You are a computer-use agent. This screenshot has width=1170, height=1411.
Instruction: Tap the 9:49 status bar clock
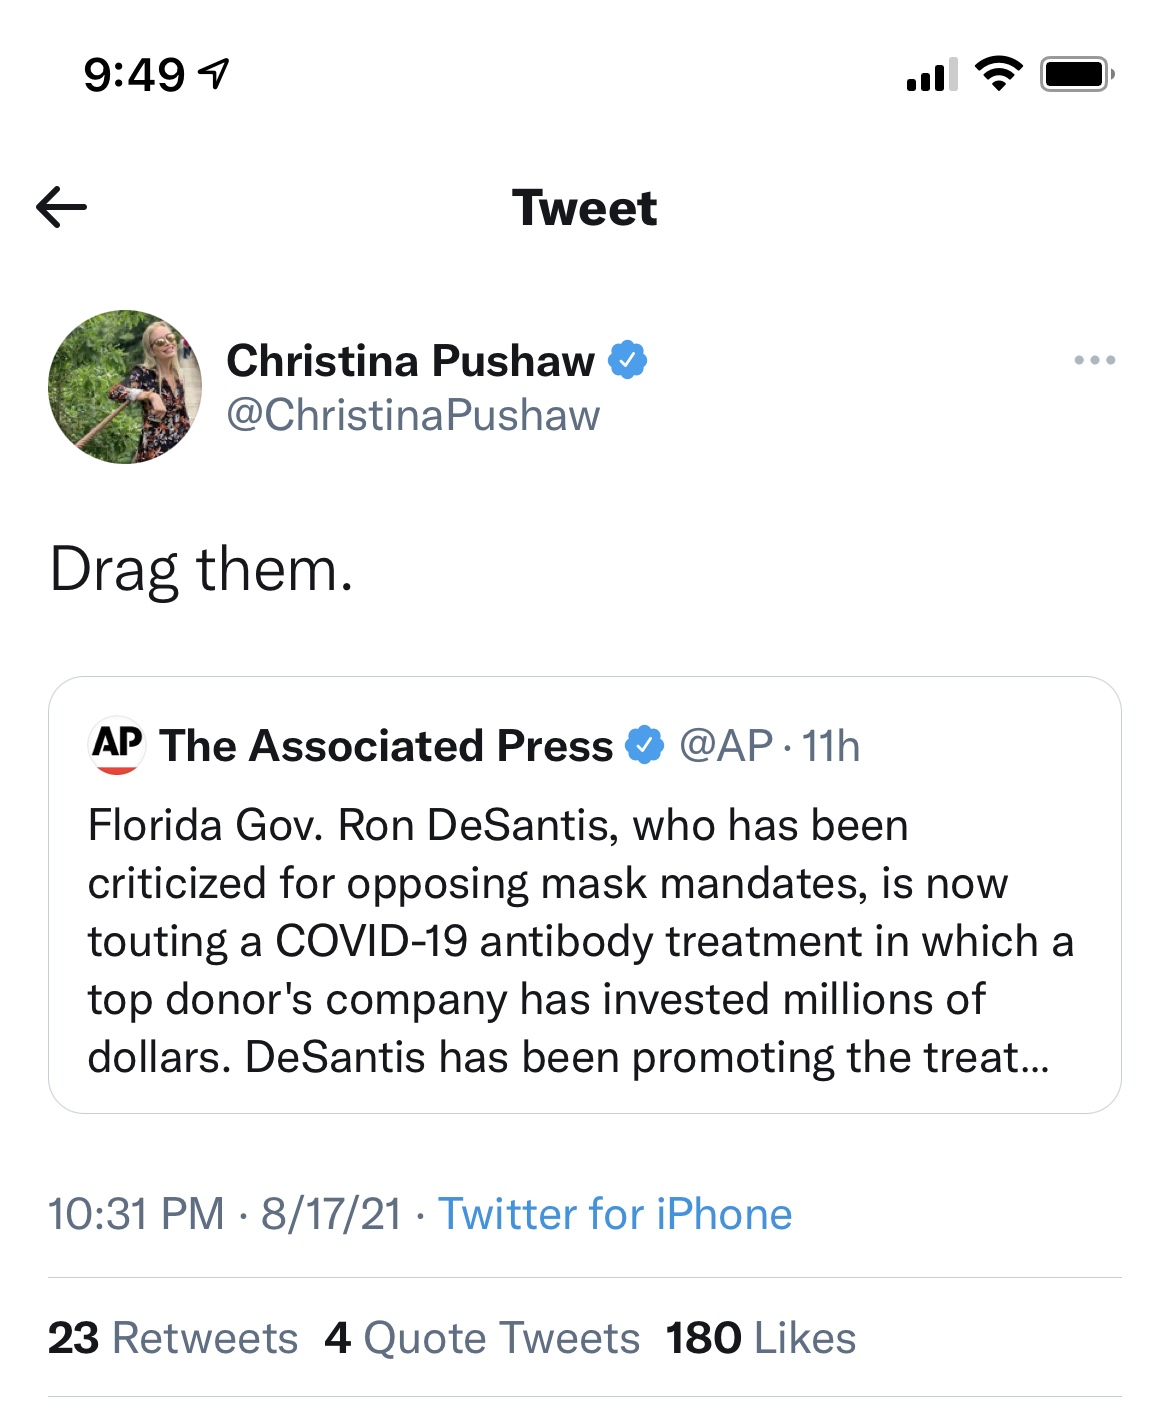pos(134,75)
